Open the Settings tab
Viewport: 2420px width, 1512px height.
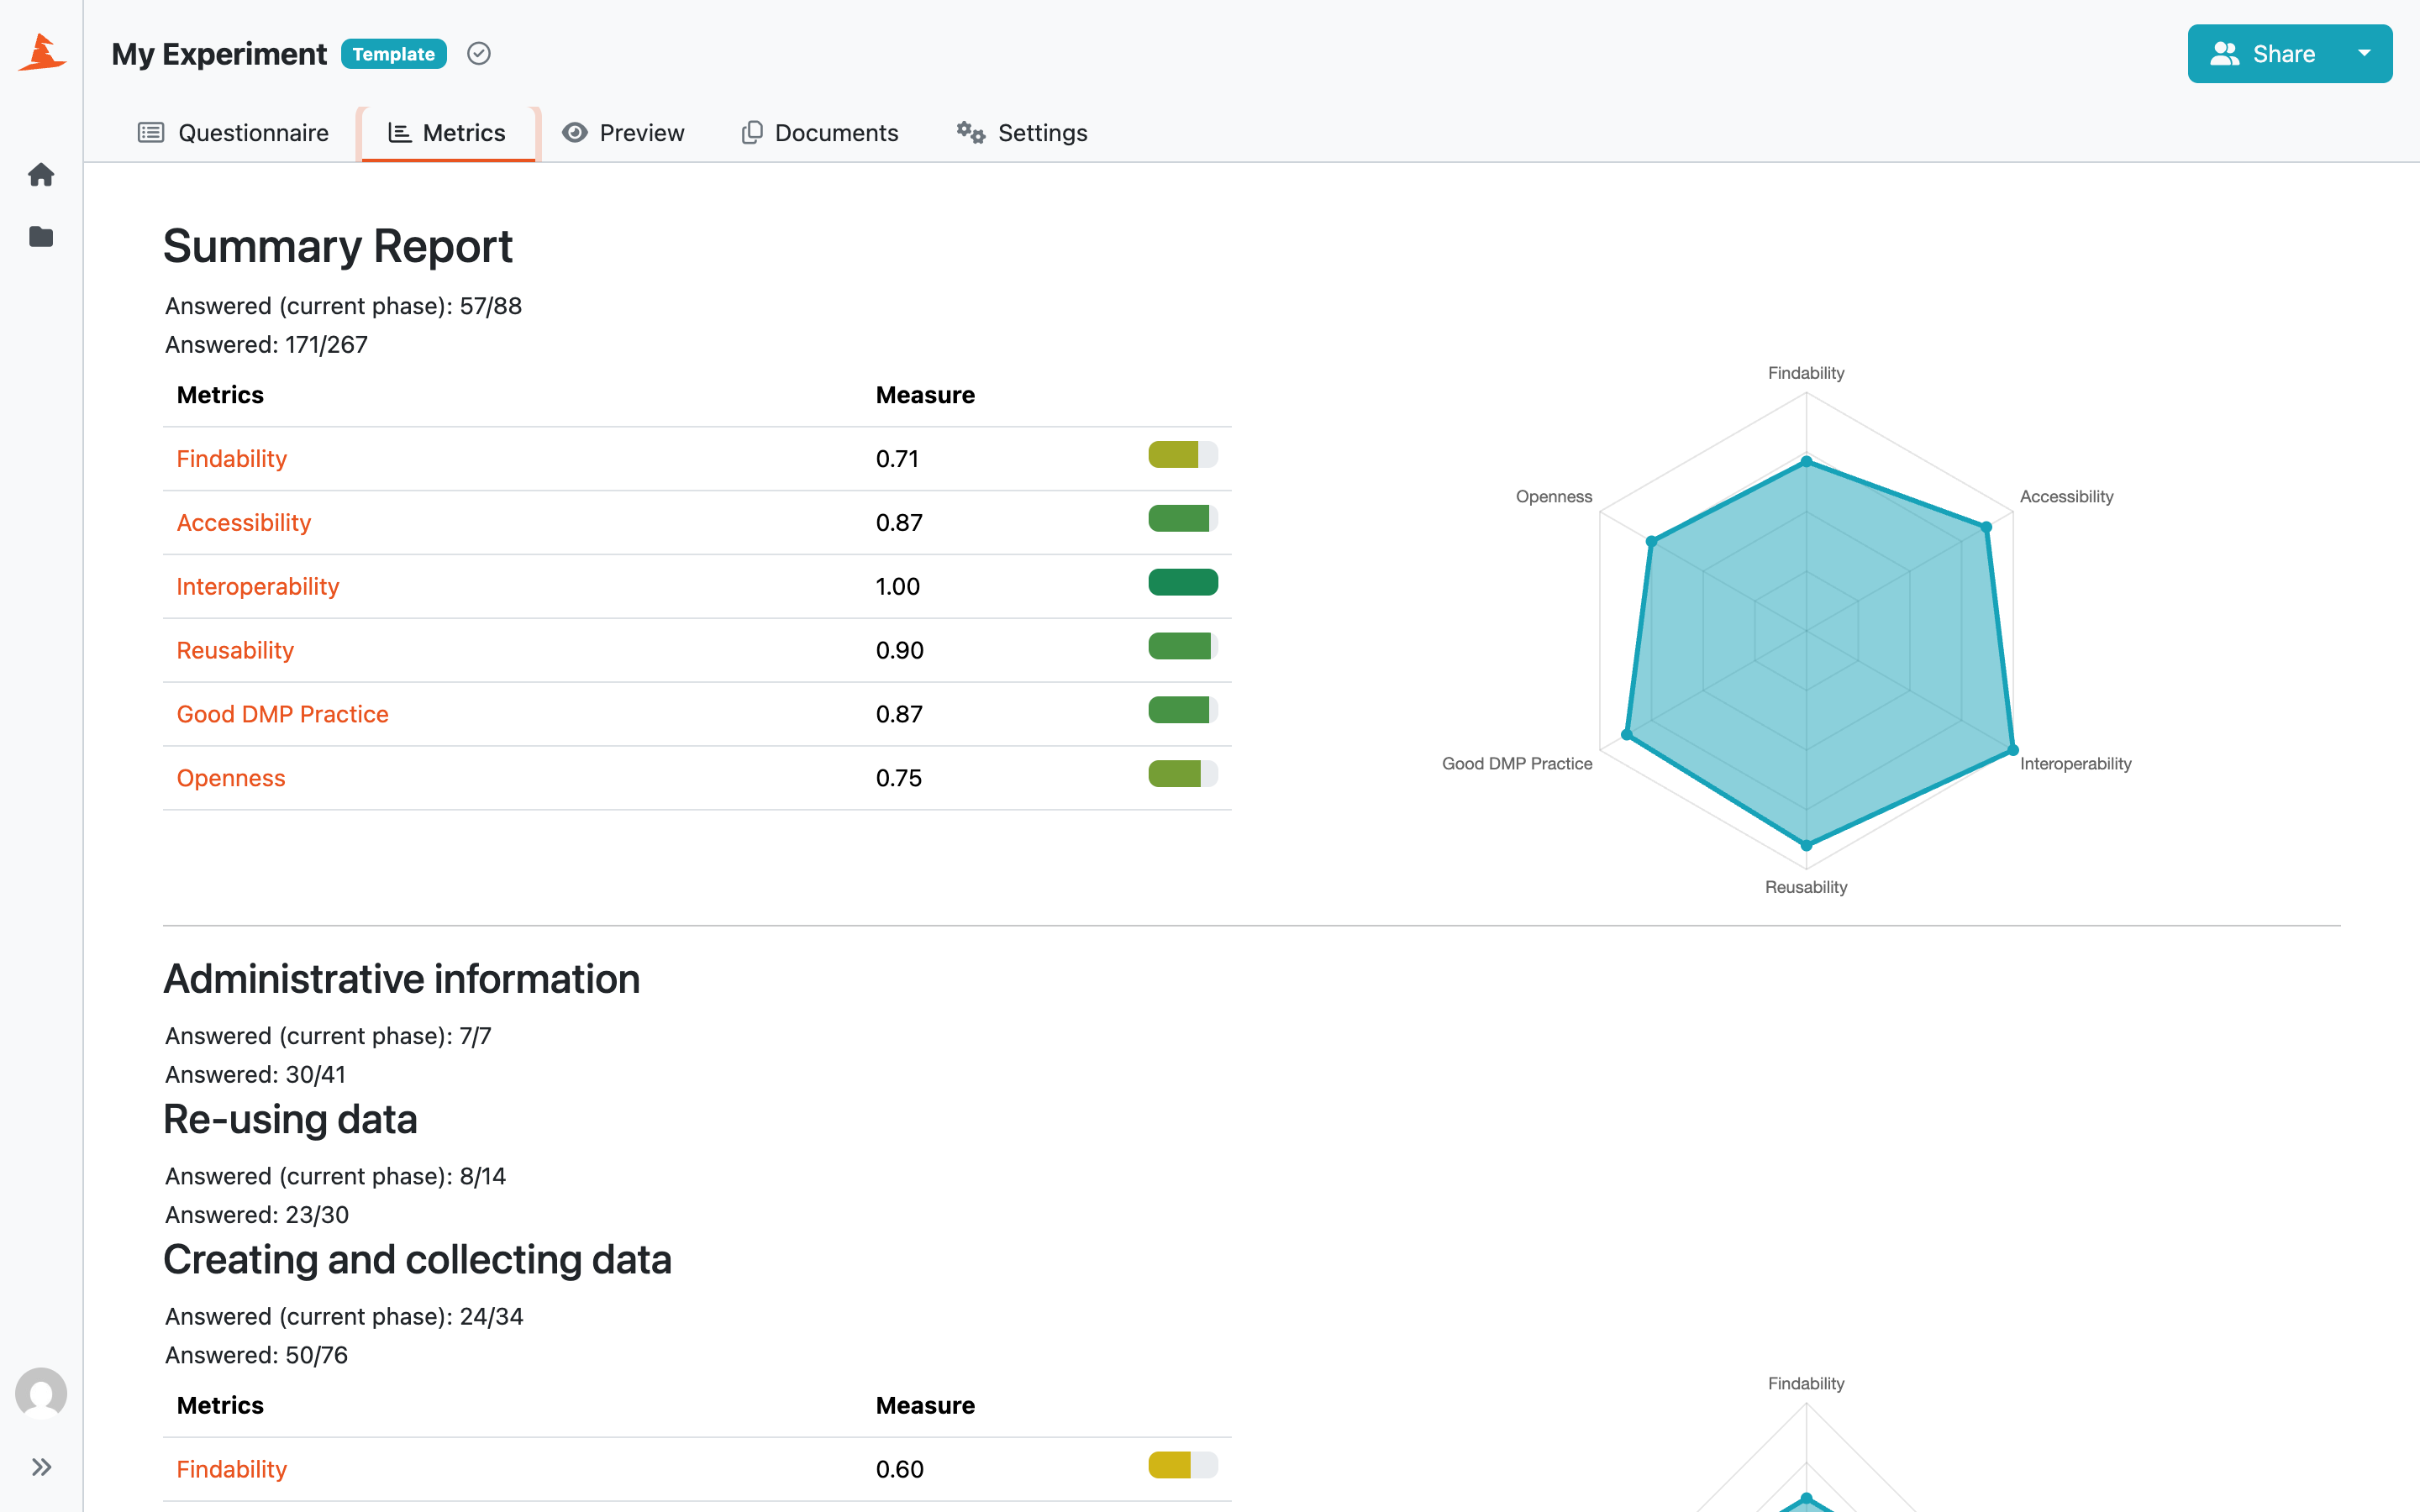tap(1022, 133)
